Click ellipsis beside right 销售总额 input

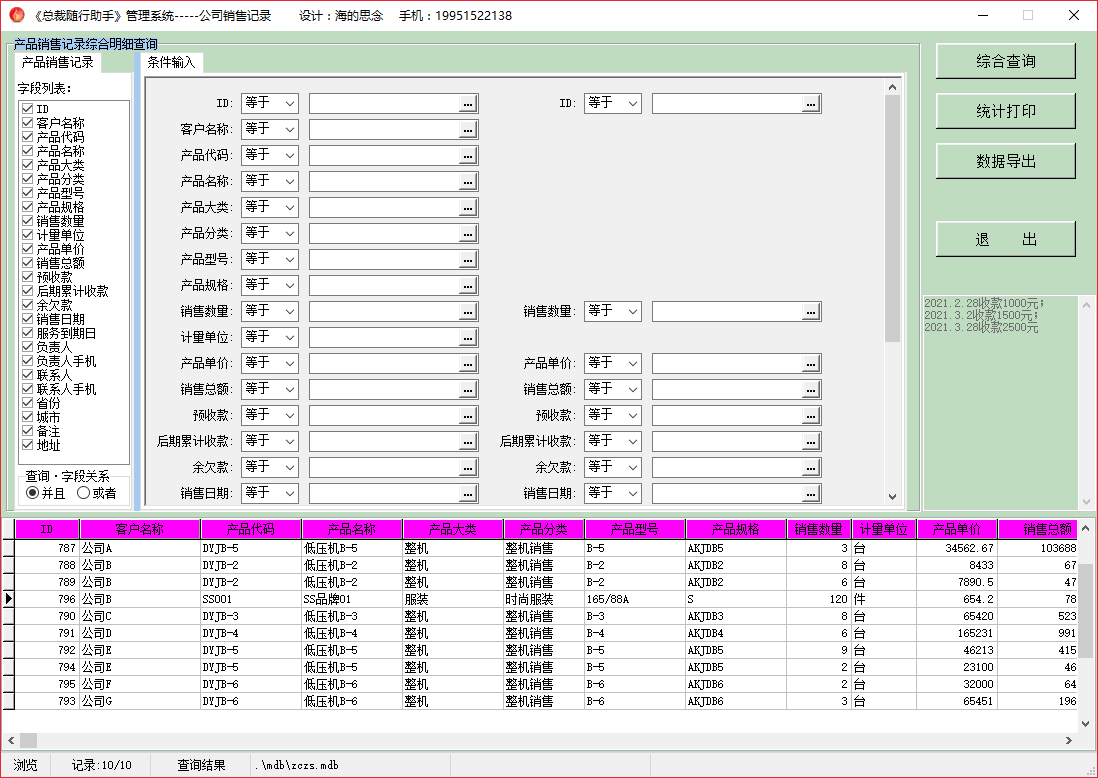coord(811,389)
